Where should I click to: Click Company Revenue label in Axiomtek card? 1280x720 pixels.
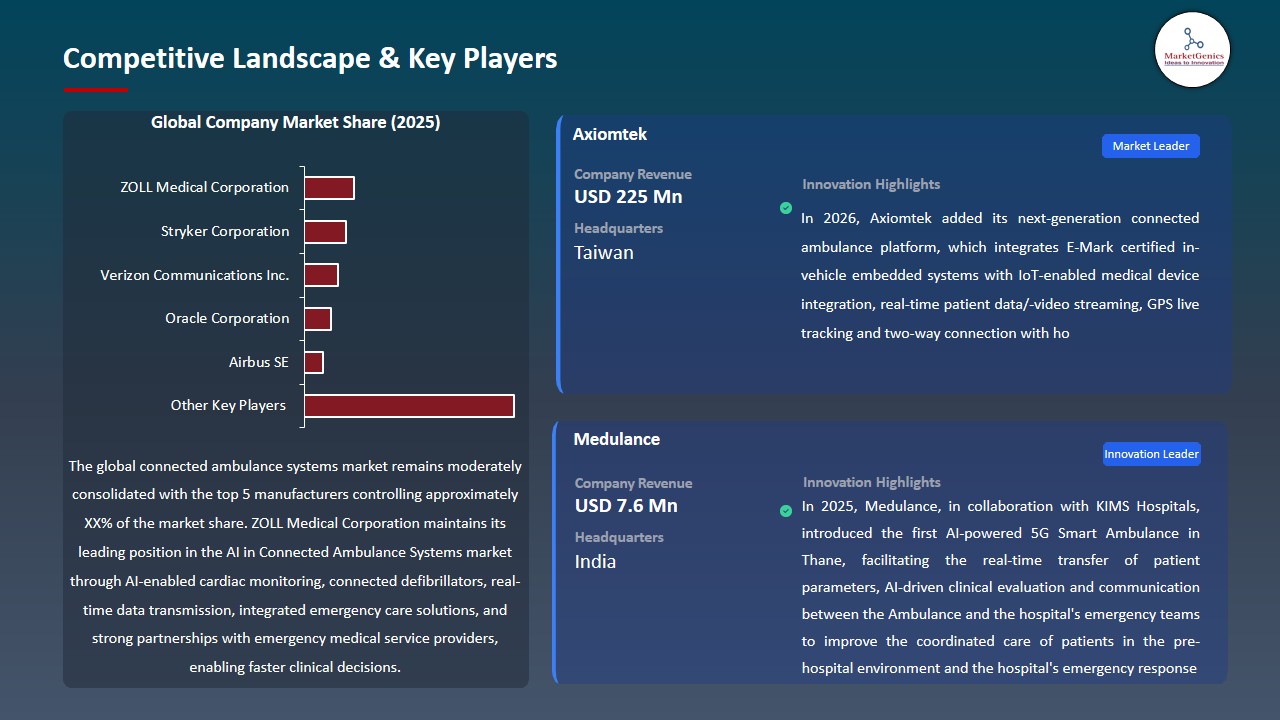(633, 174)
